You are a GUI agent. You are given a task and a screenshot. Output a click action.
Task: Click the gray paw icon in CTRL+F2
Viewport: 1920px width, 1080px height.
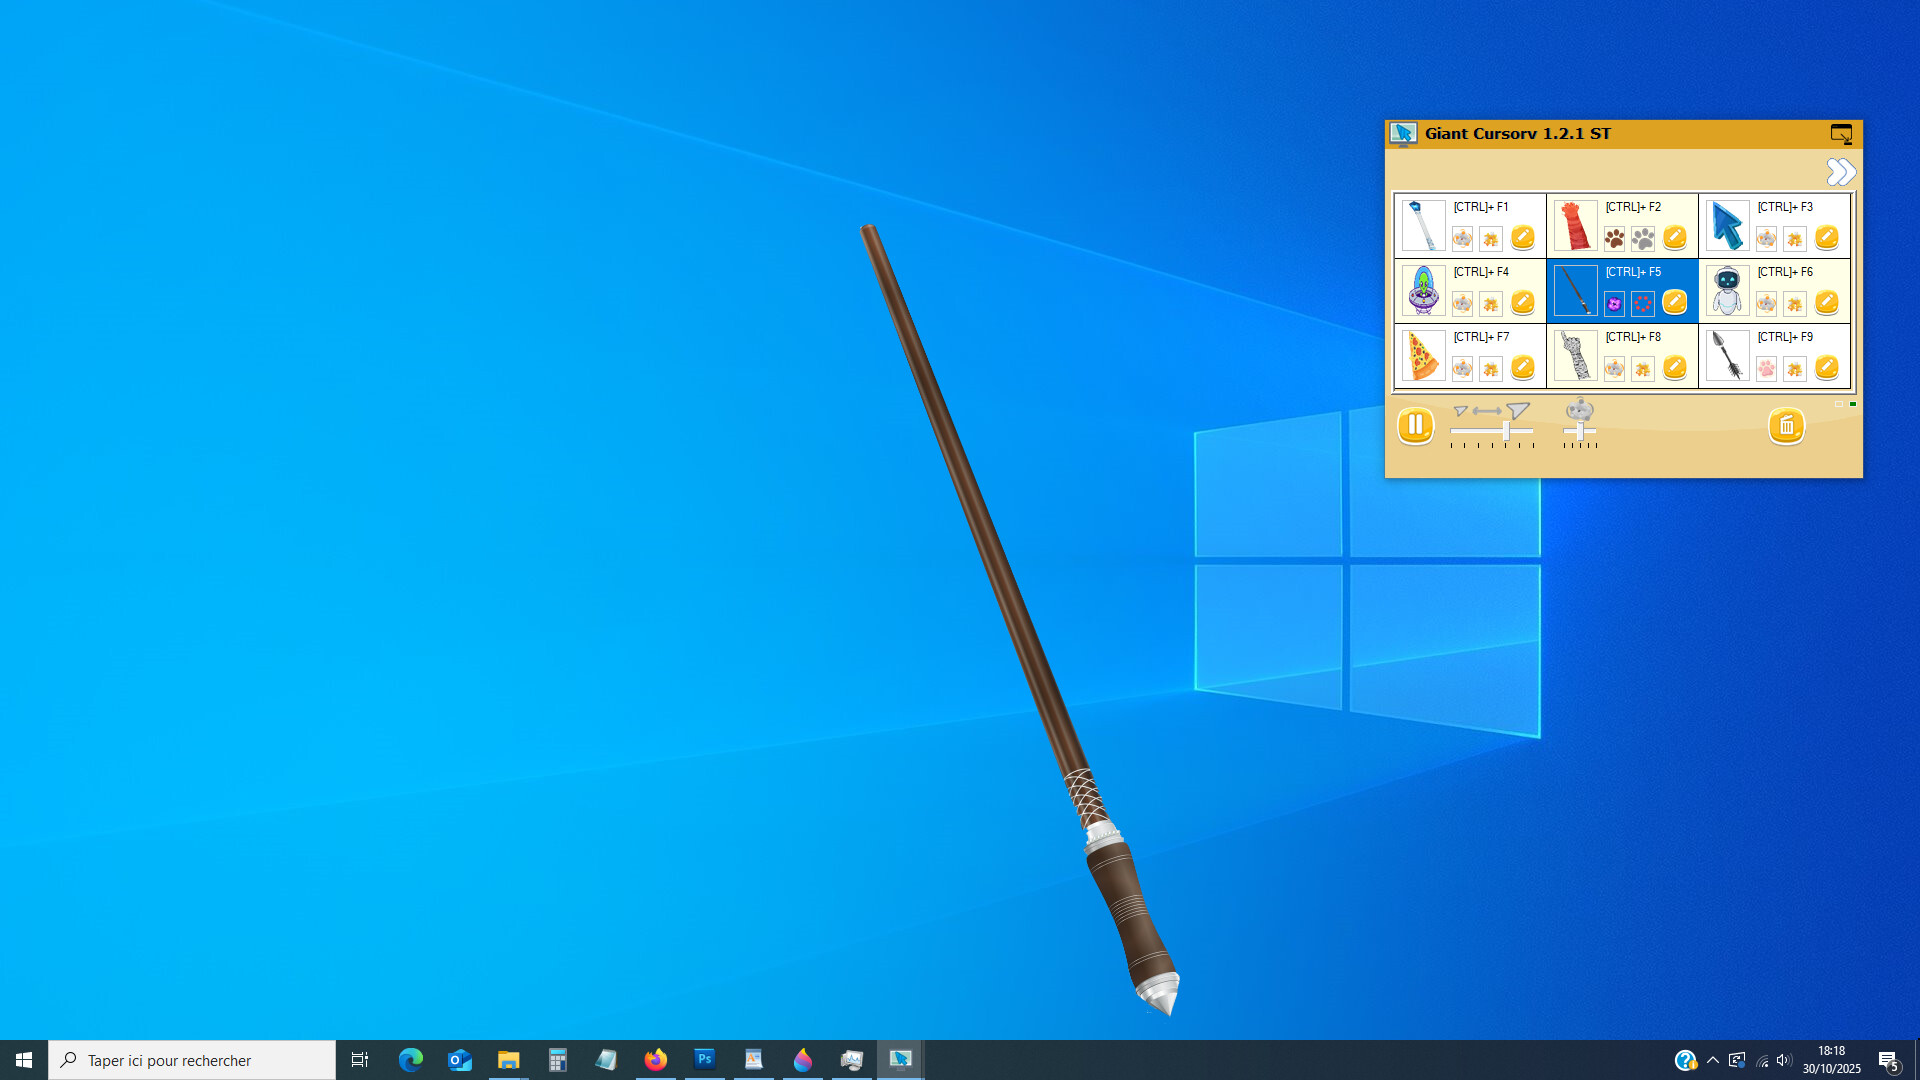click(x=1643, y=238)
